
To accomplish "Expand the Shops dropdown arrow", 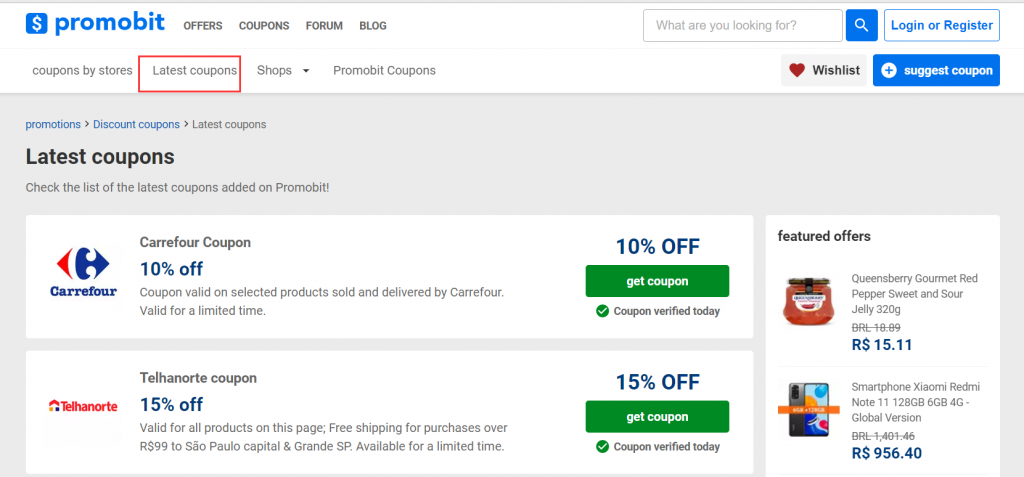I will [306, 71].
